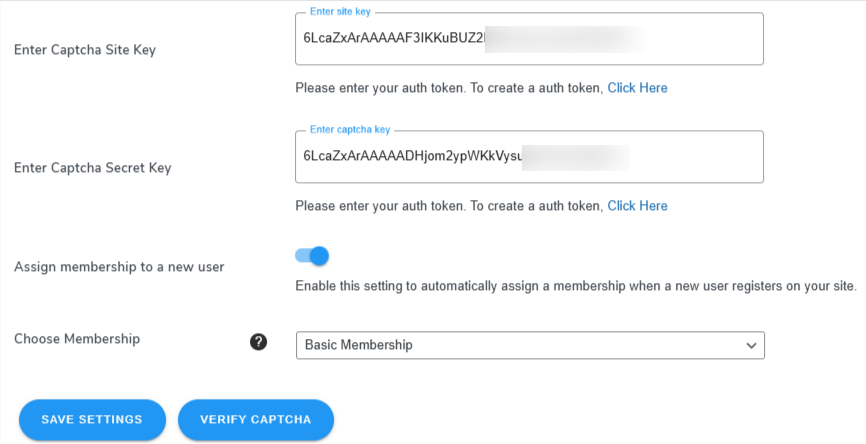Click the "Enter Captcha Site Key" row label
866x444 pixels.
[x=85, y=50]
